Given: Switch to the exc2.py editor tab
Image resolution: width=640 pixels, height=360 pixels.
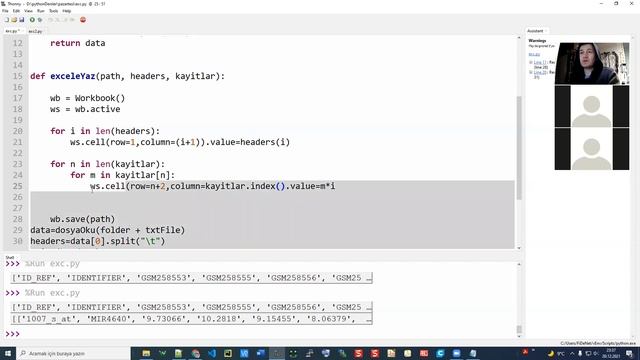Looking at the screenshot, I should click(36, 31).
